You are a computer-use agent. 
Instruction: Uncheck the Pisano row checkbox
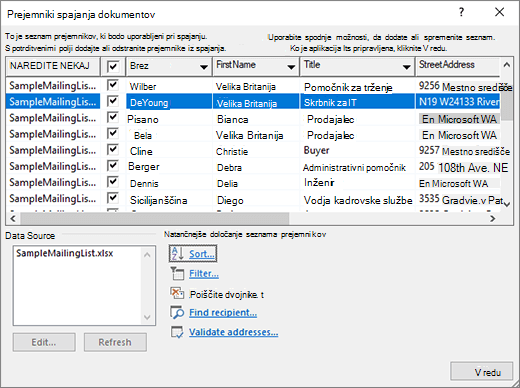click(x=113, y=117)
